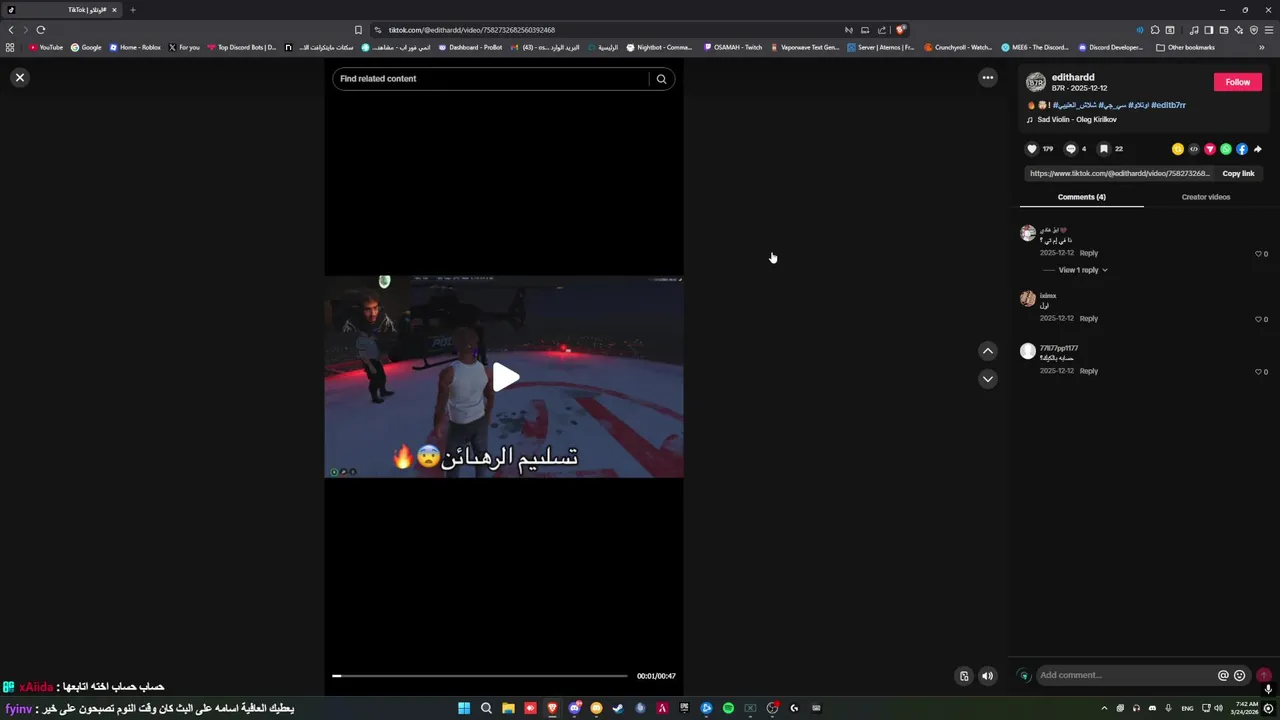
Task: Seek along the video progress bar
Action: tap(480, 676)
